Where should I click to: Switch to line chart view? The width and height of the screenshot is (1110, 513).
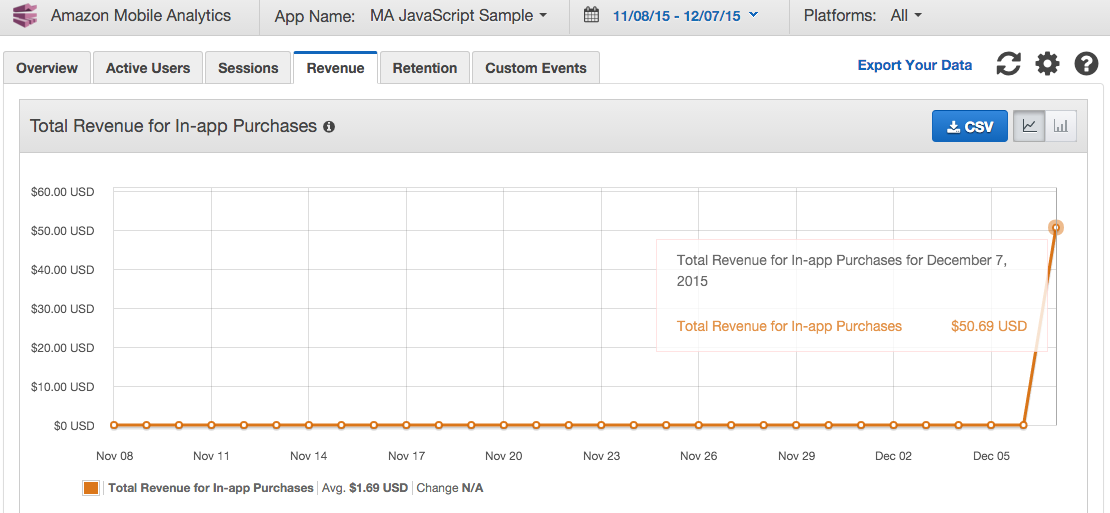1029,126
